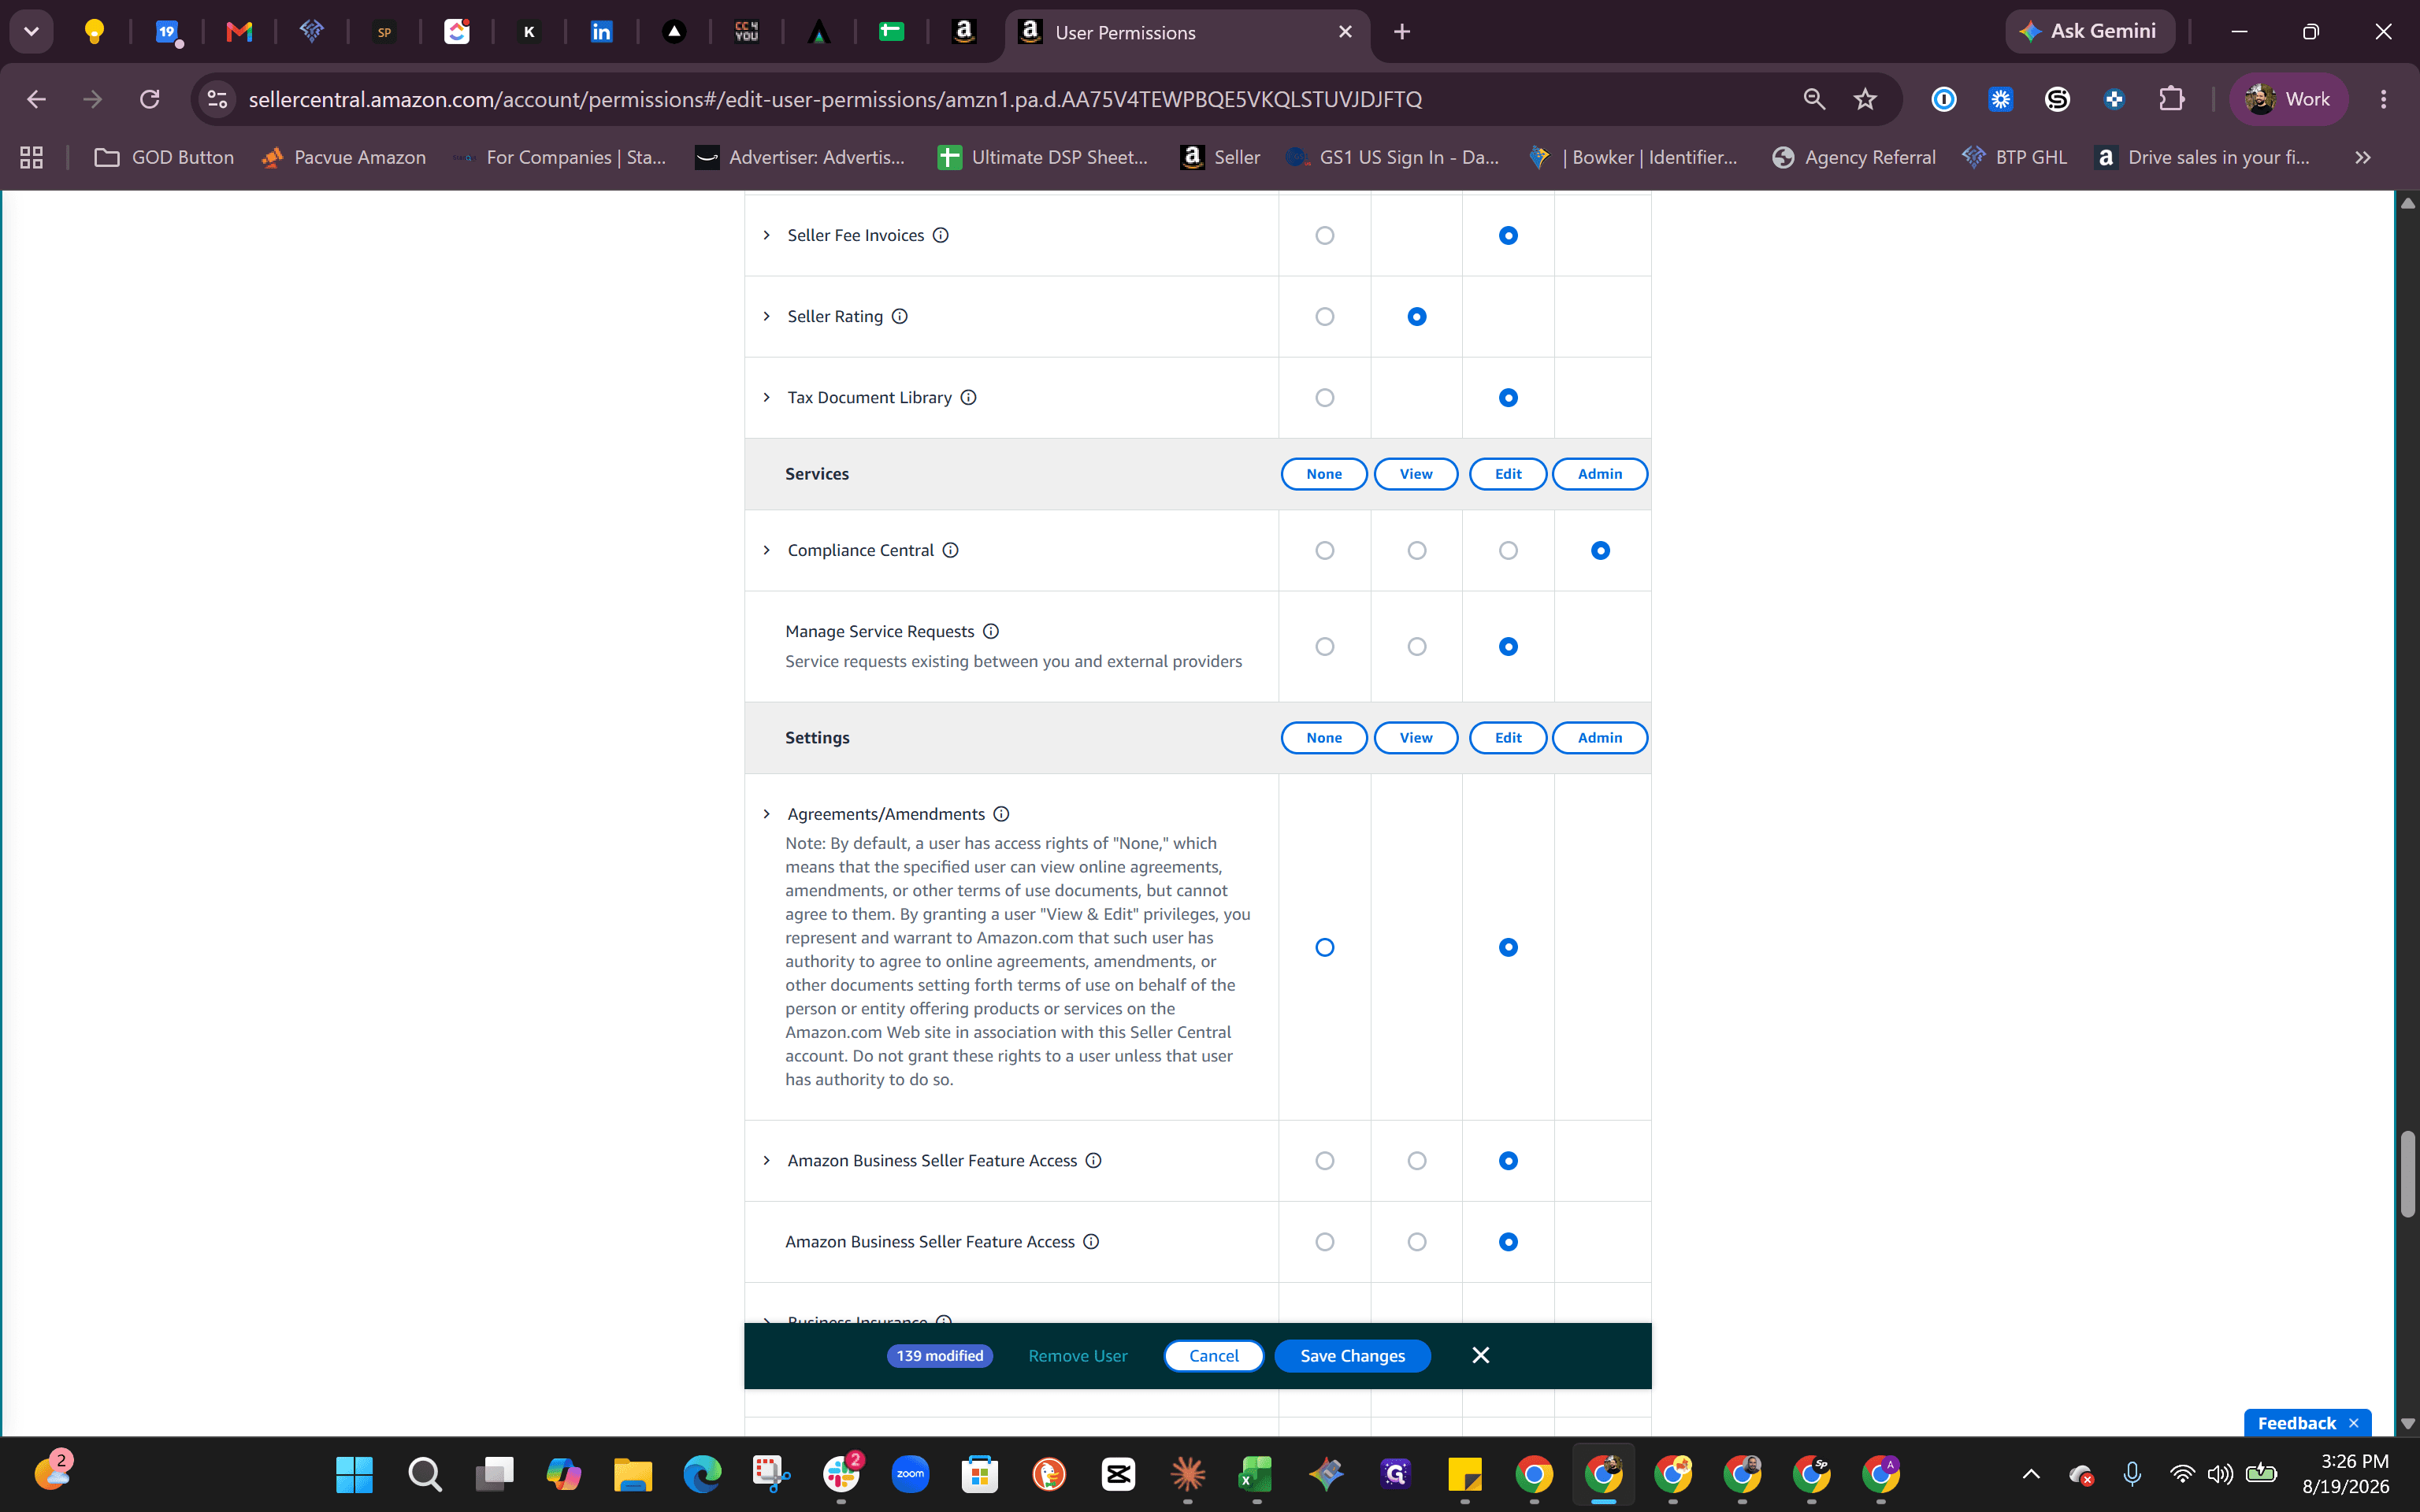Click Compliance Central info icon
This screenshot has width=2420, height=1512.
[950, 550]
